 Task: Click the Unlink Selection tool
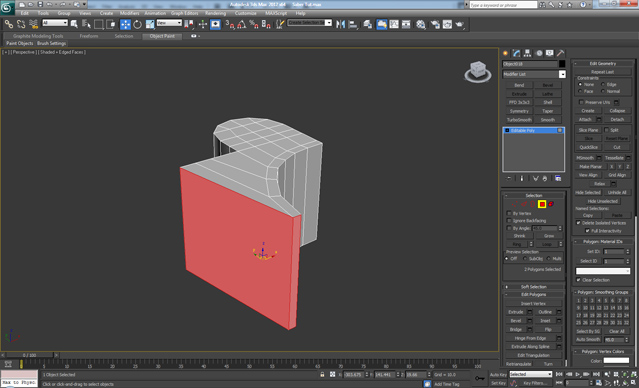[x=21, y=24]
